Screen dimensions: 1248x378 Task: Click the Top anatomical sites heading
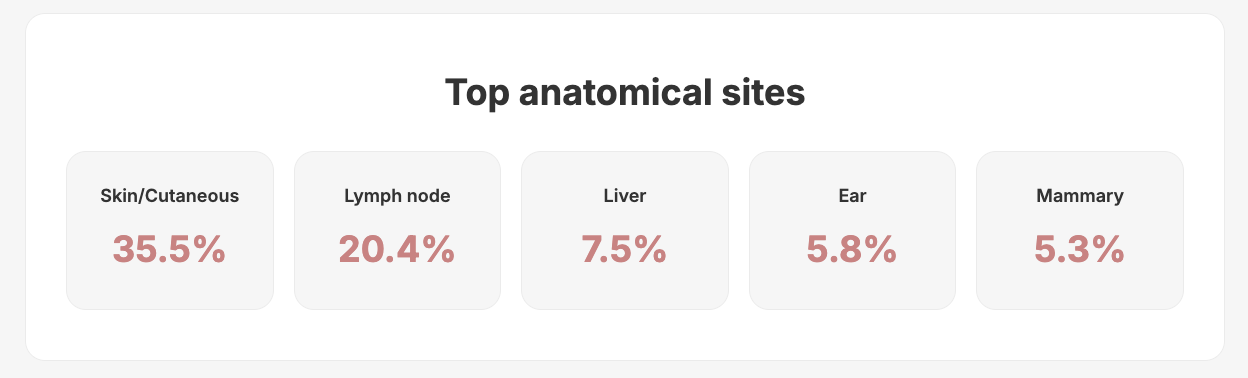[625, 93]
